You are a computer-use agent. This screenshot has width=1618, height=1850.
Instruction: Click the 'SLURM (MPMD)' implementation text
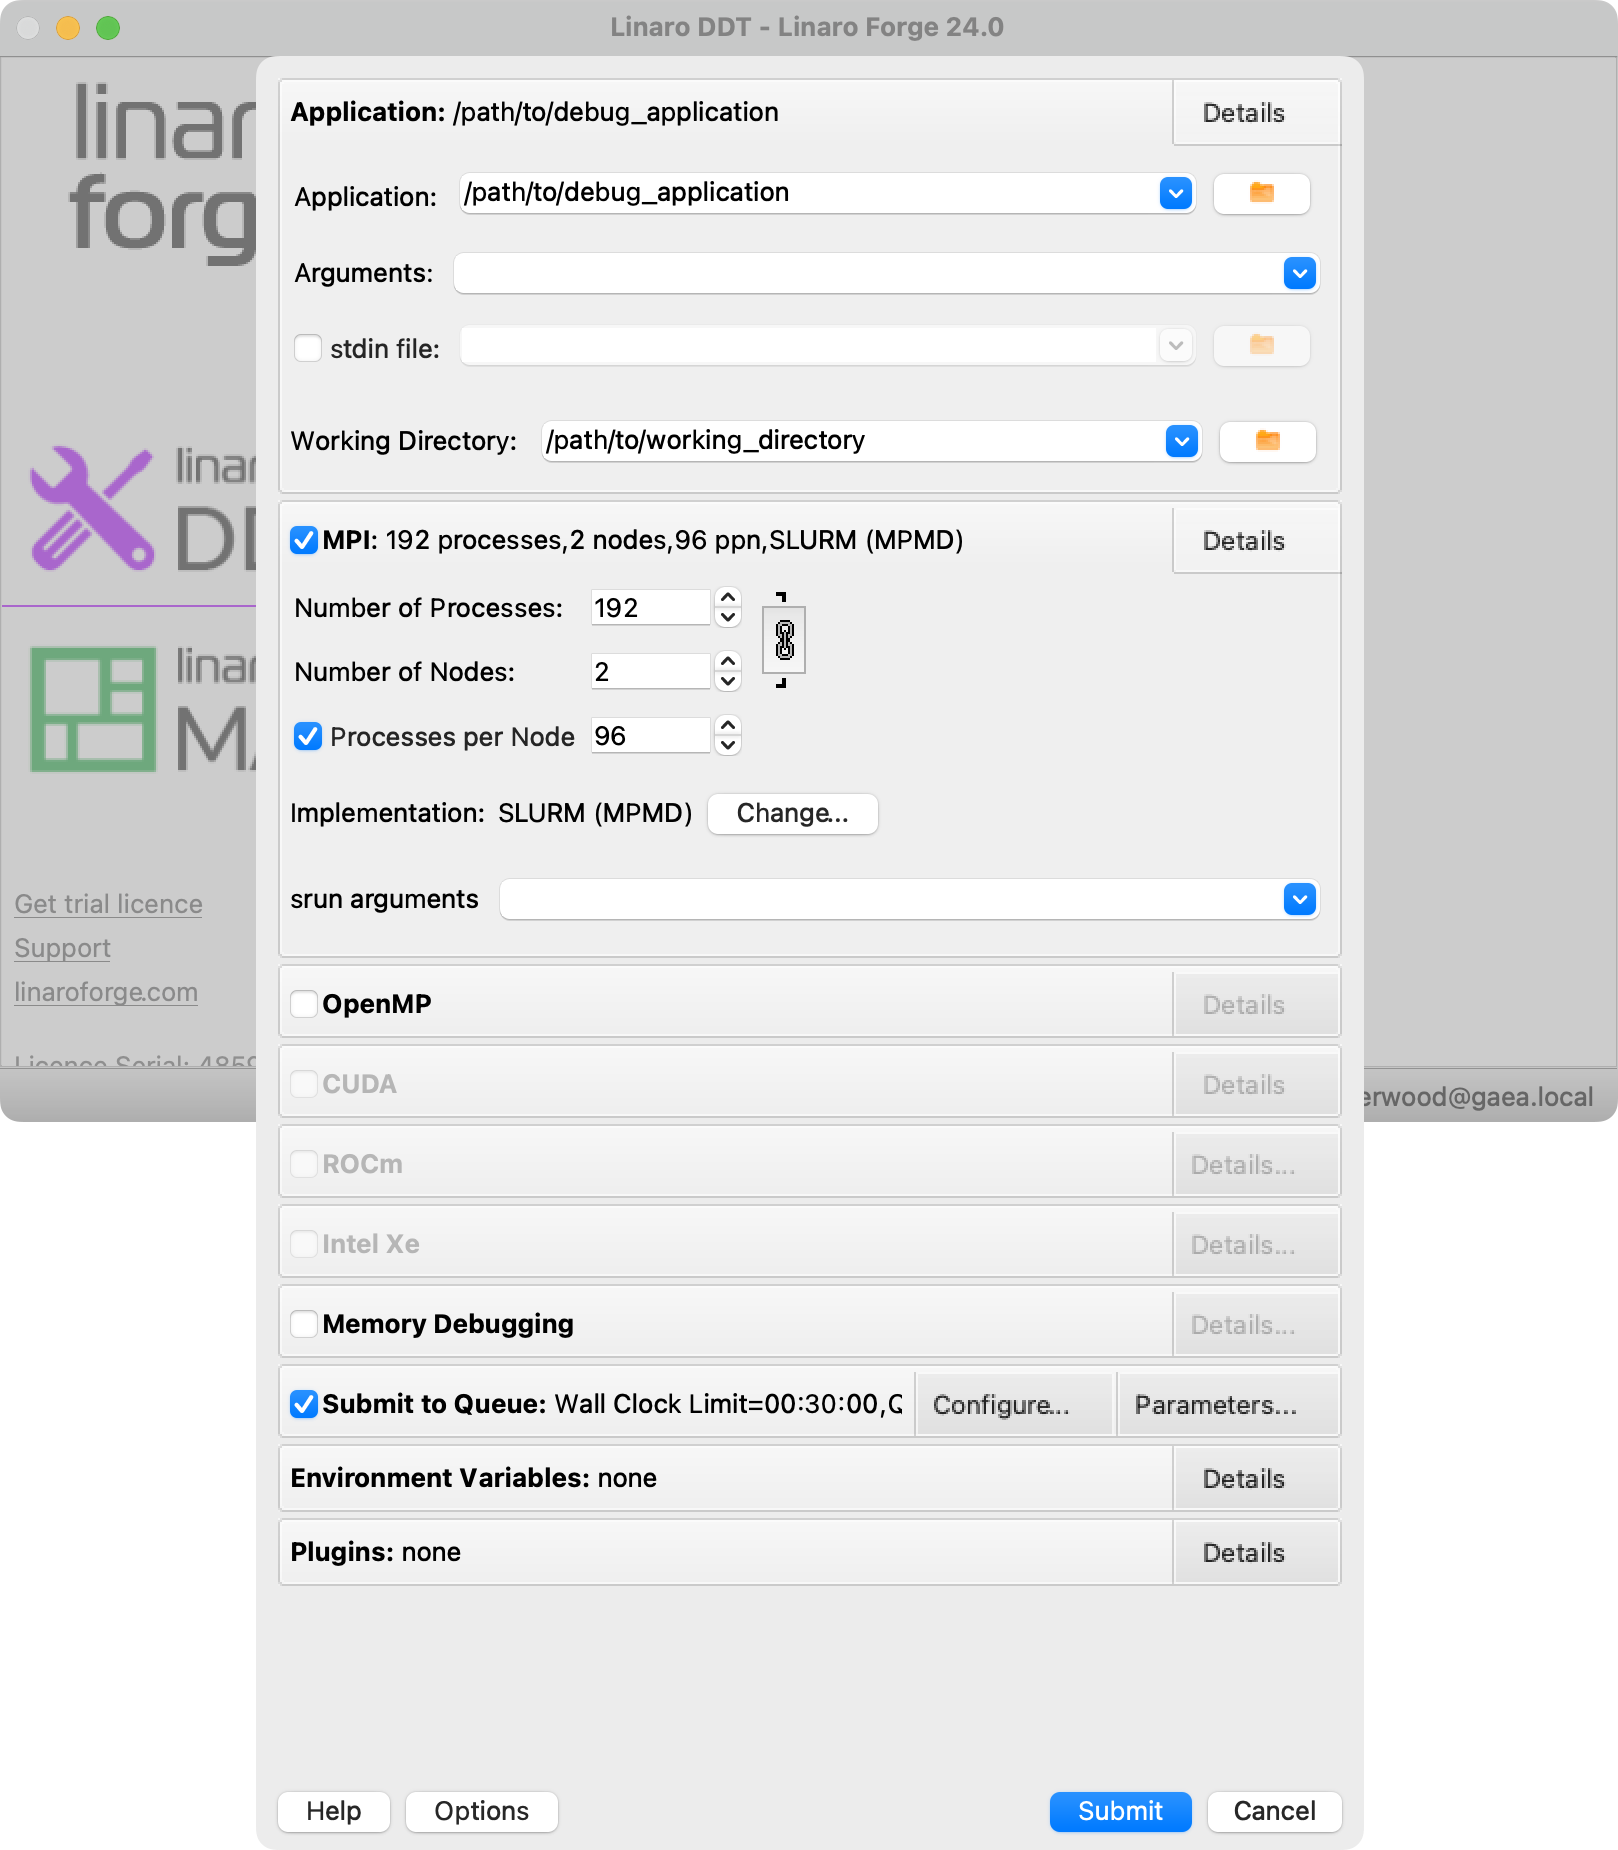pos(595,813)
